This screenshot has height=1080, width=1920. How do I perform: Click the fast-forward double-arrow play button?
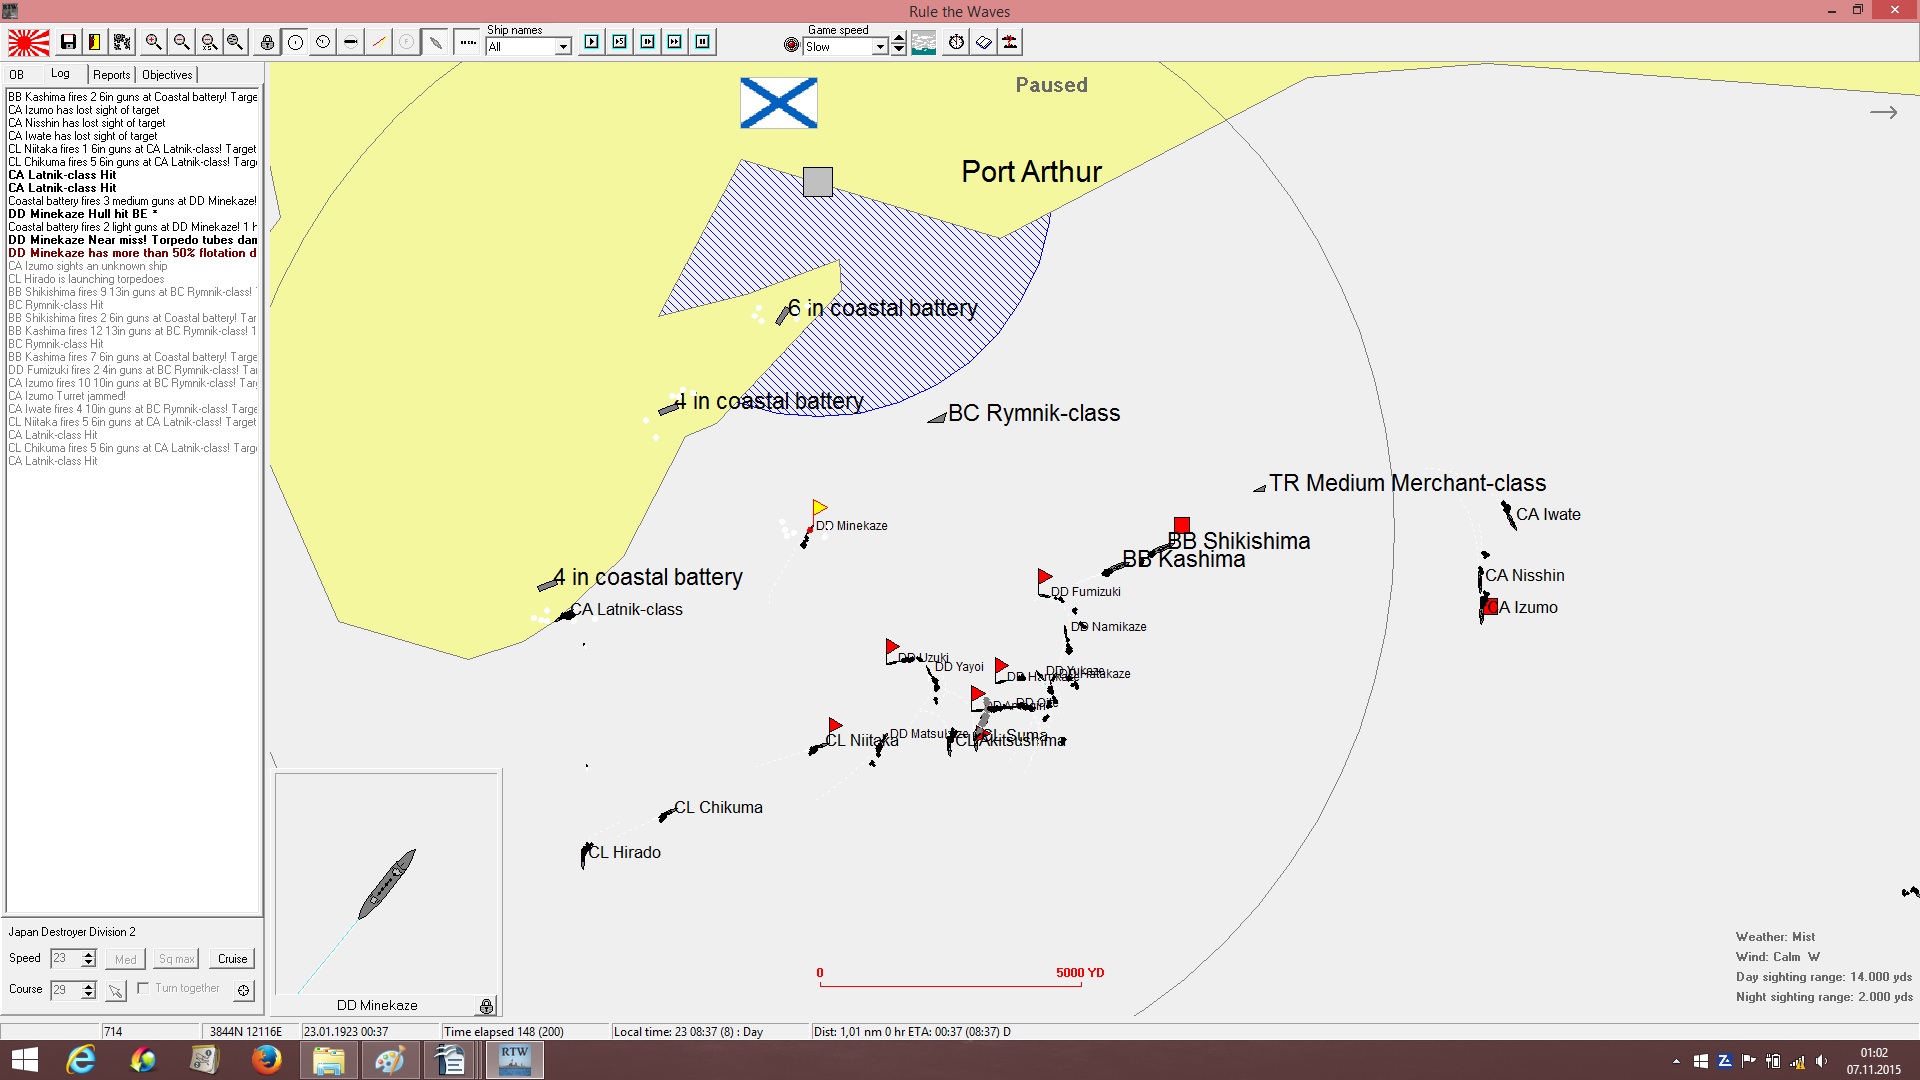pos(675,42)
